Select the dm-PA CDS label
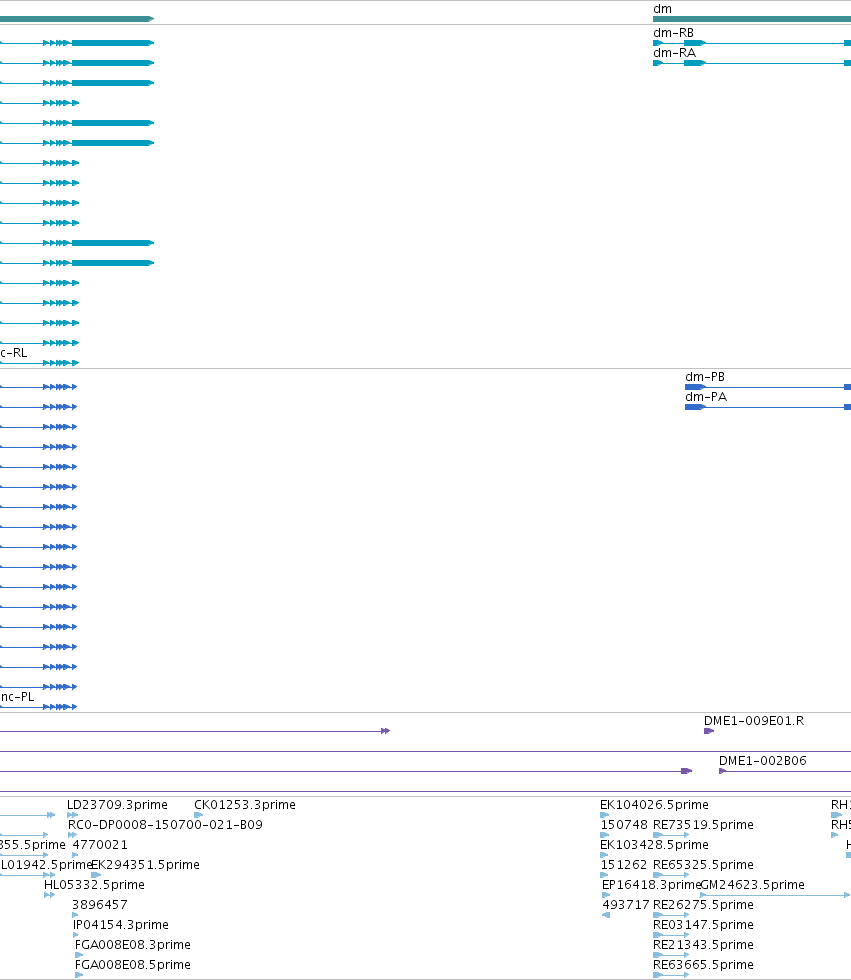The height and width of the screenshot is (980, 851). (x=706, y=397)
